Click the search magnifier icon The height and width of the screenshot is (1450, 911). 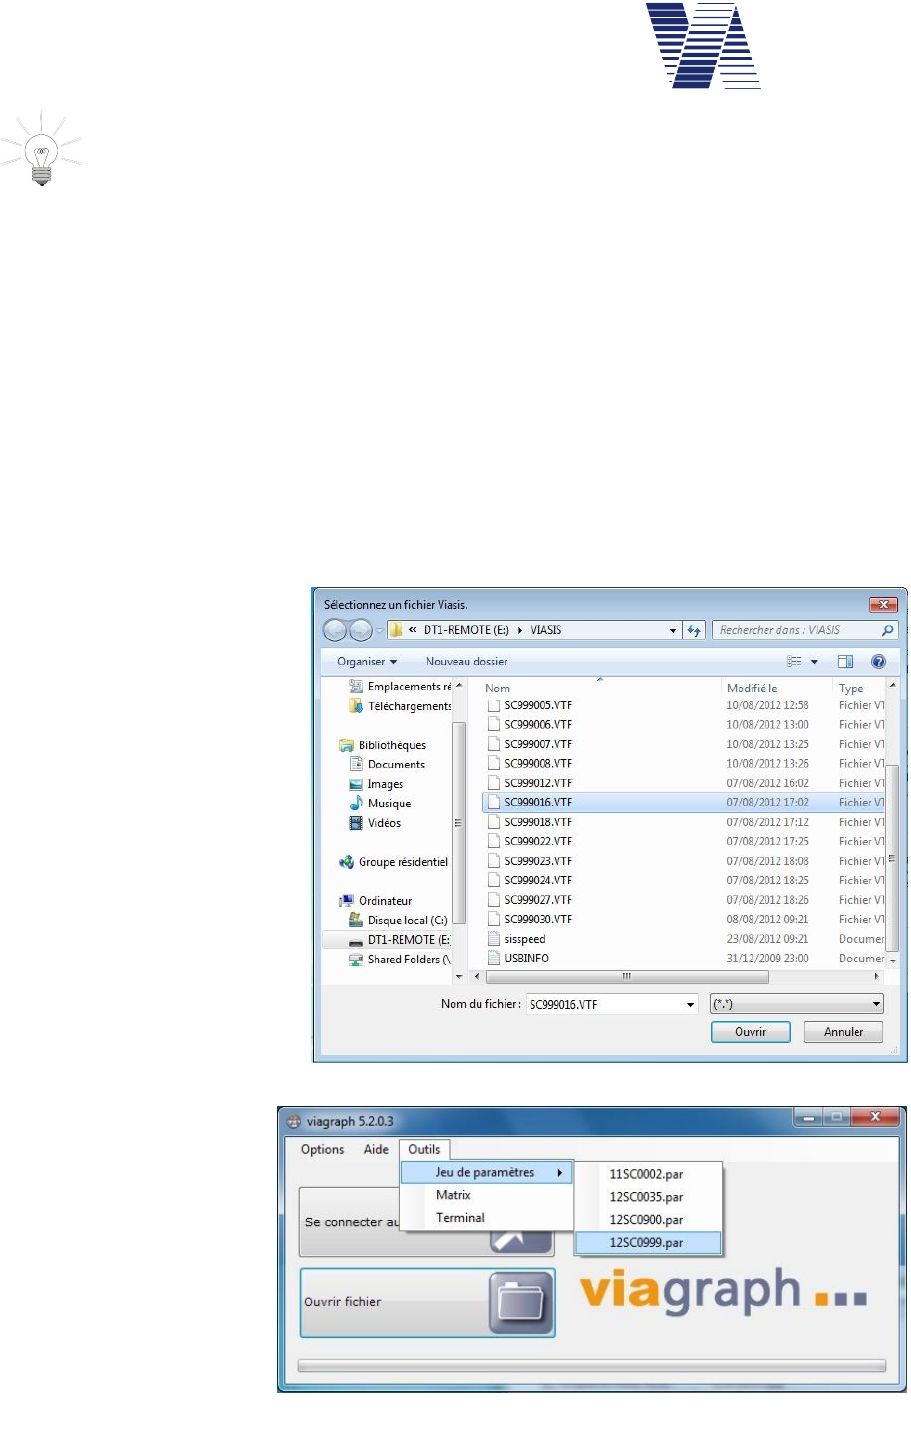click(x=887, y=630)
